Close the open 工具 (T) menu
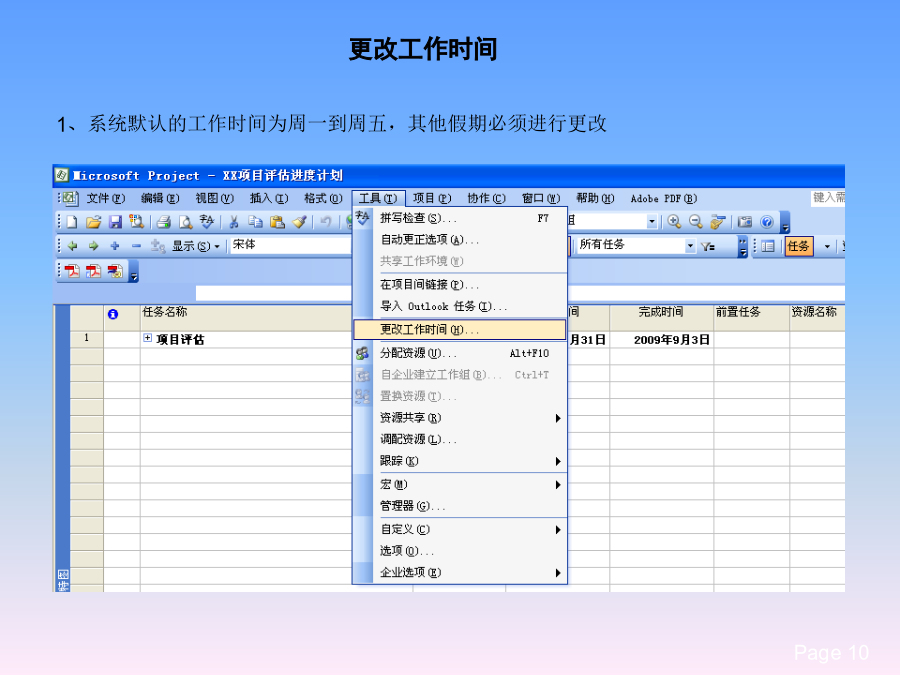 pos(378,199)
